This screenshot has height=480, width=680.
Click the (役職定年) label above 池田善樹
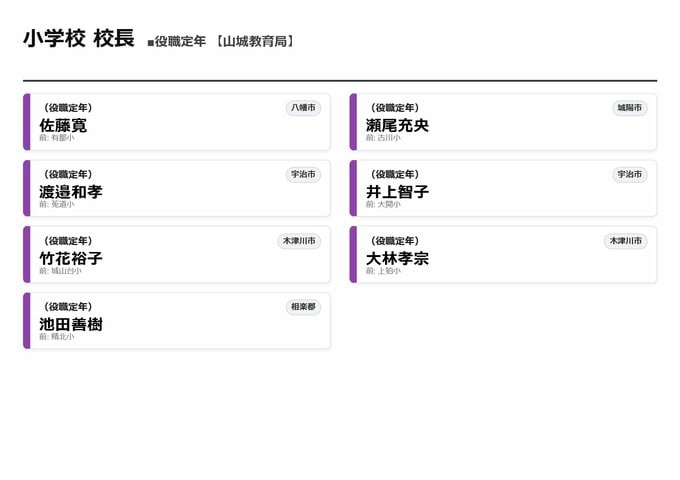[68, 307]
